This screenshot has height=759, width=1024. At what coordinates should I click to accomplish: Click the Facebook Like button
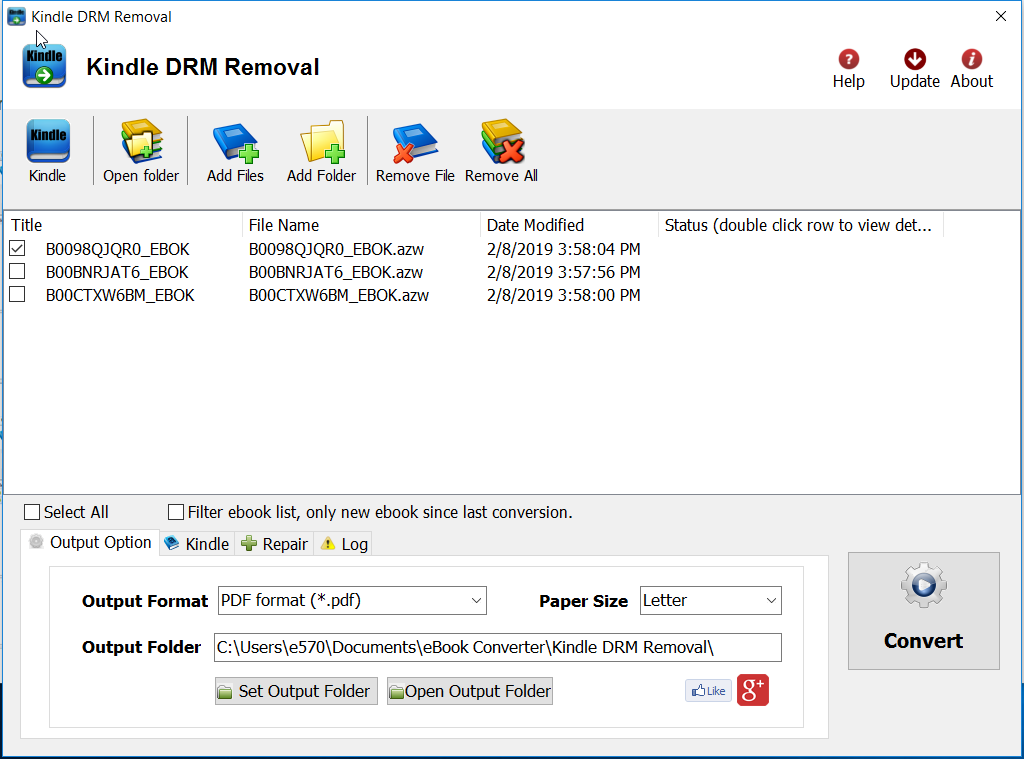click(x=709, y=690)
